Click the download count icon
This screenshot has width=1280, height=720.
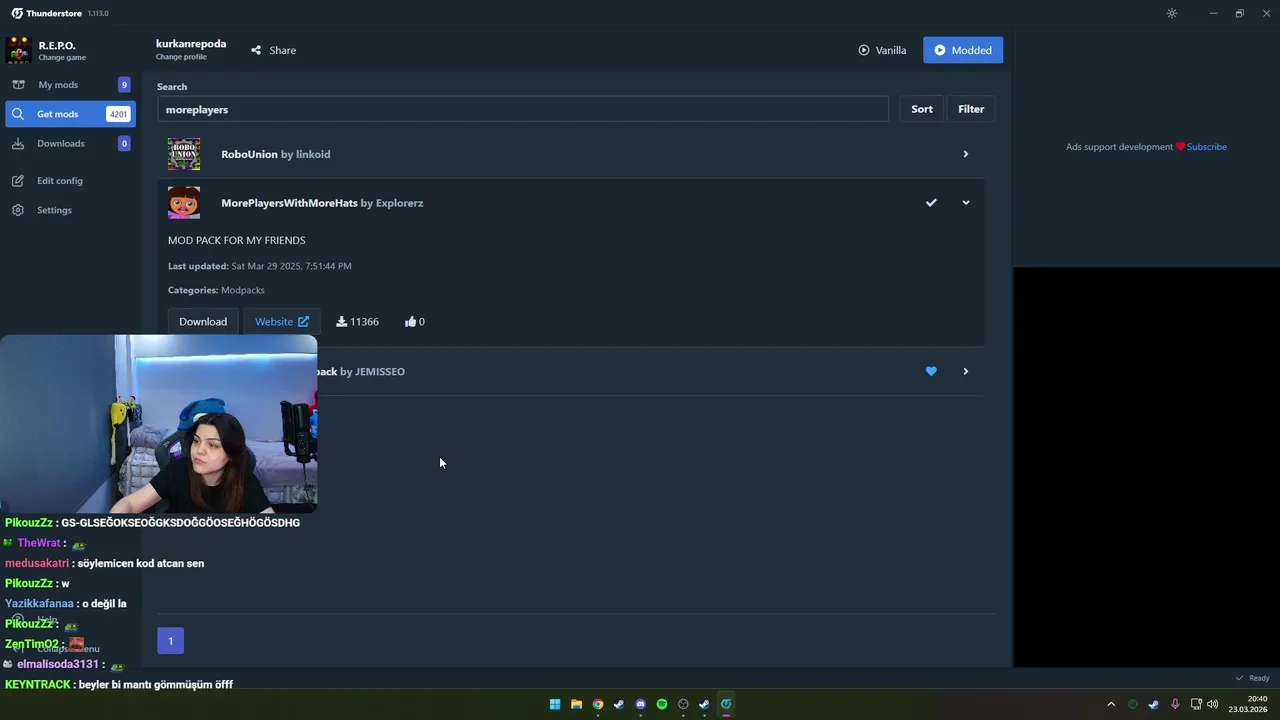coord(341,322)
